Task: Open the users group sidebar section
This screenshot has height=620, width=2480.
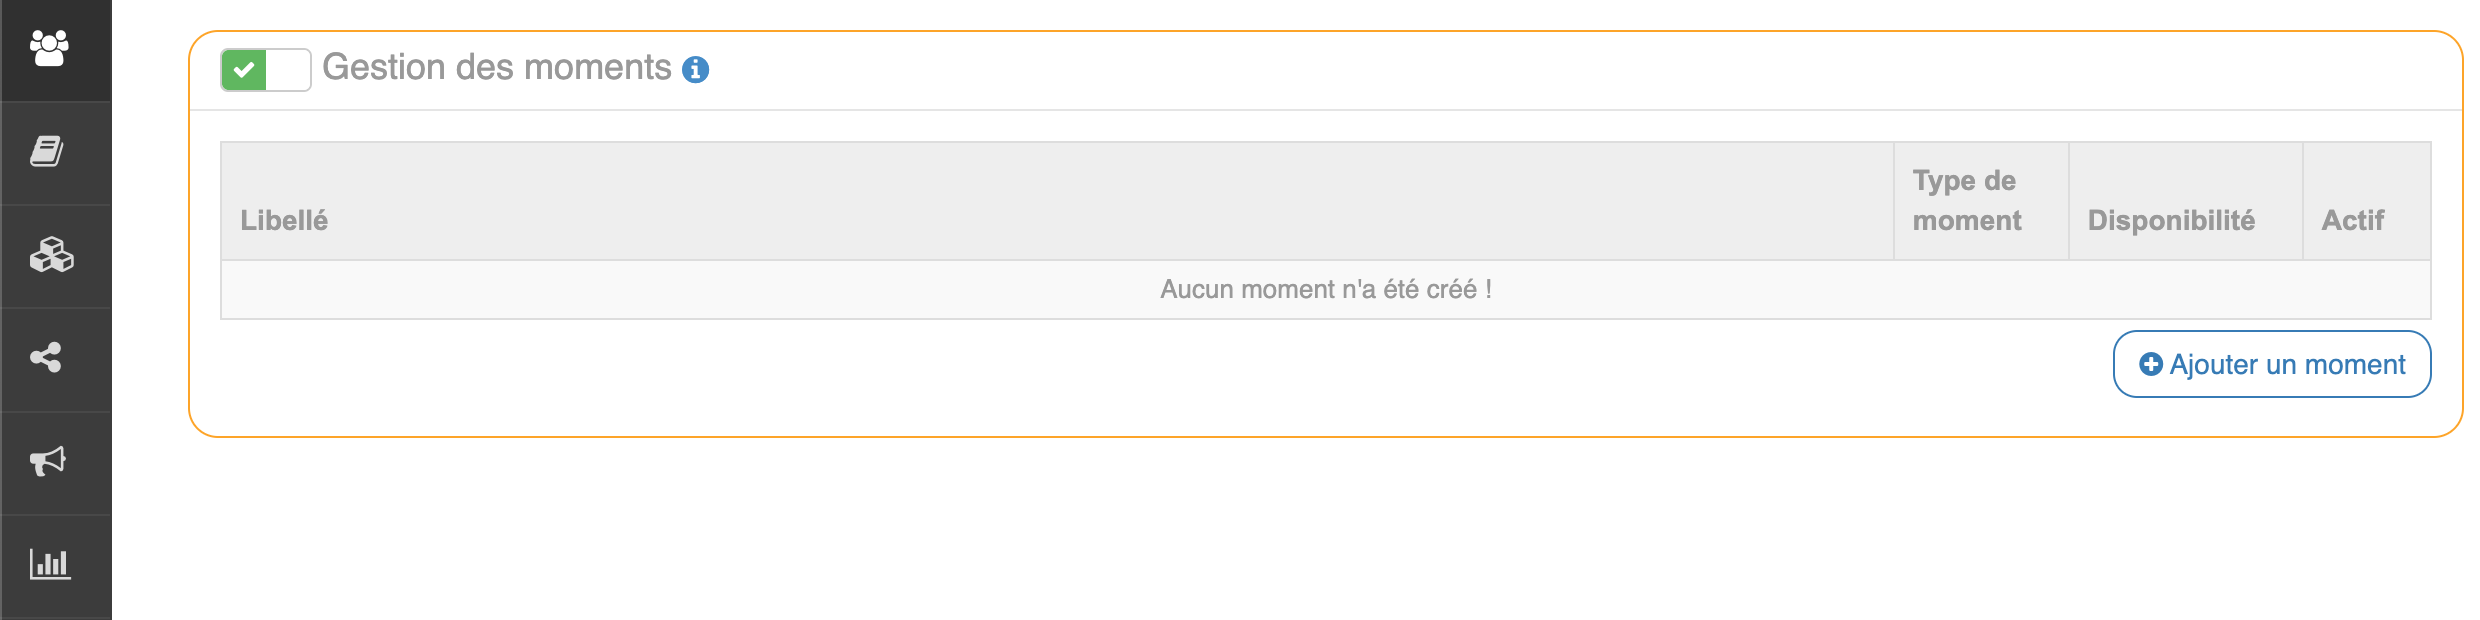Action: [49, 48]
